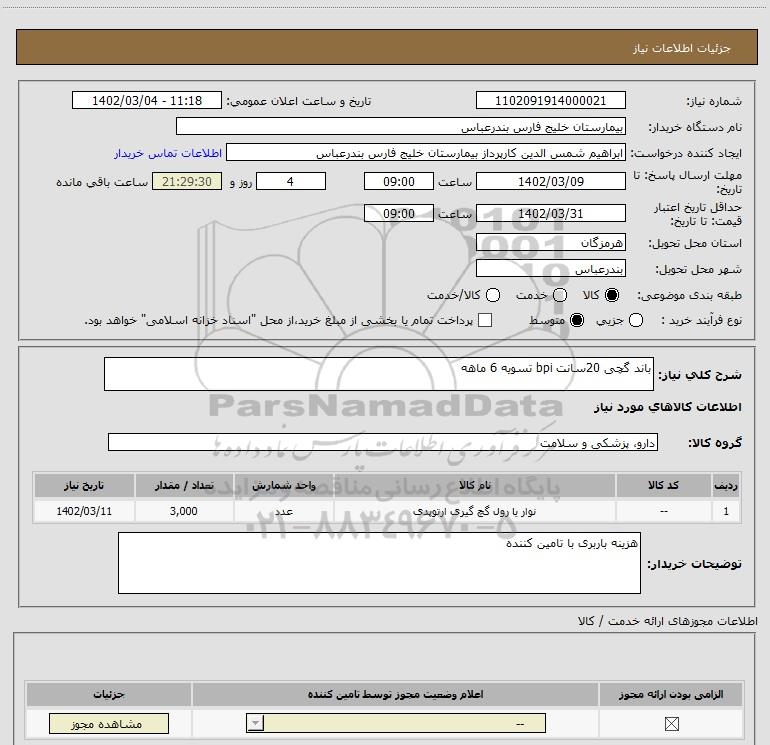770x745 pixels.
Task: Click the delivery city field بندرعباس
Action: click(x=550, y=269)
